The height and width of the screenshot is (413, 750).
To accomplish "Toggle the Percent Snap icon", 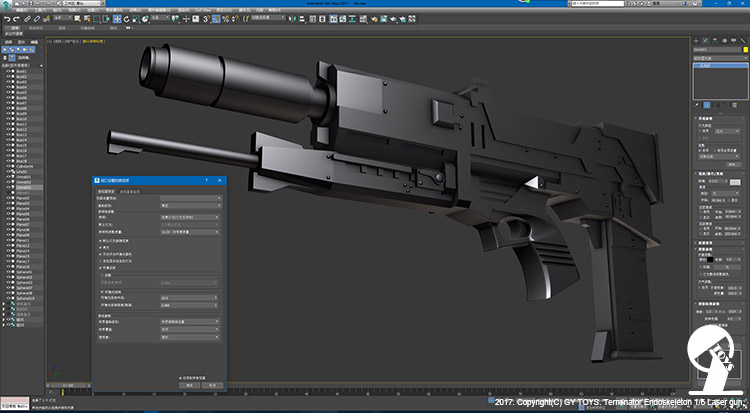I will pos(225,19).
